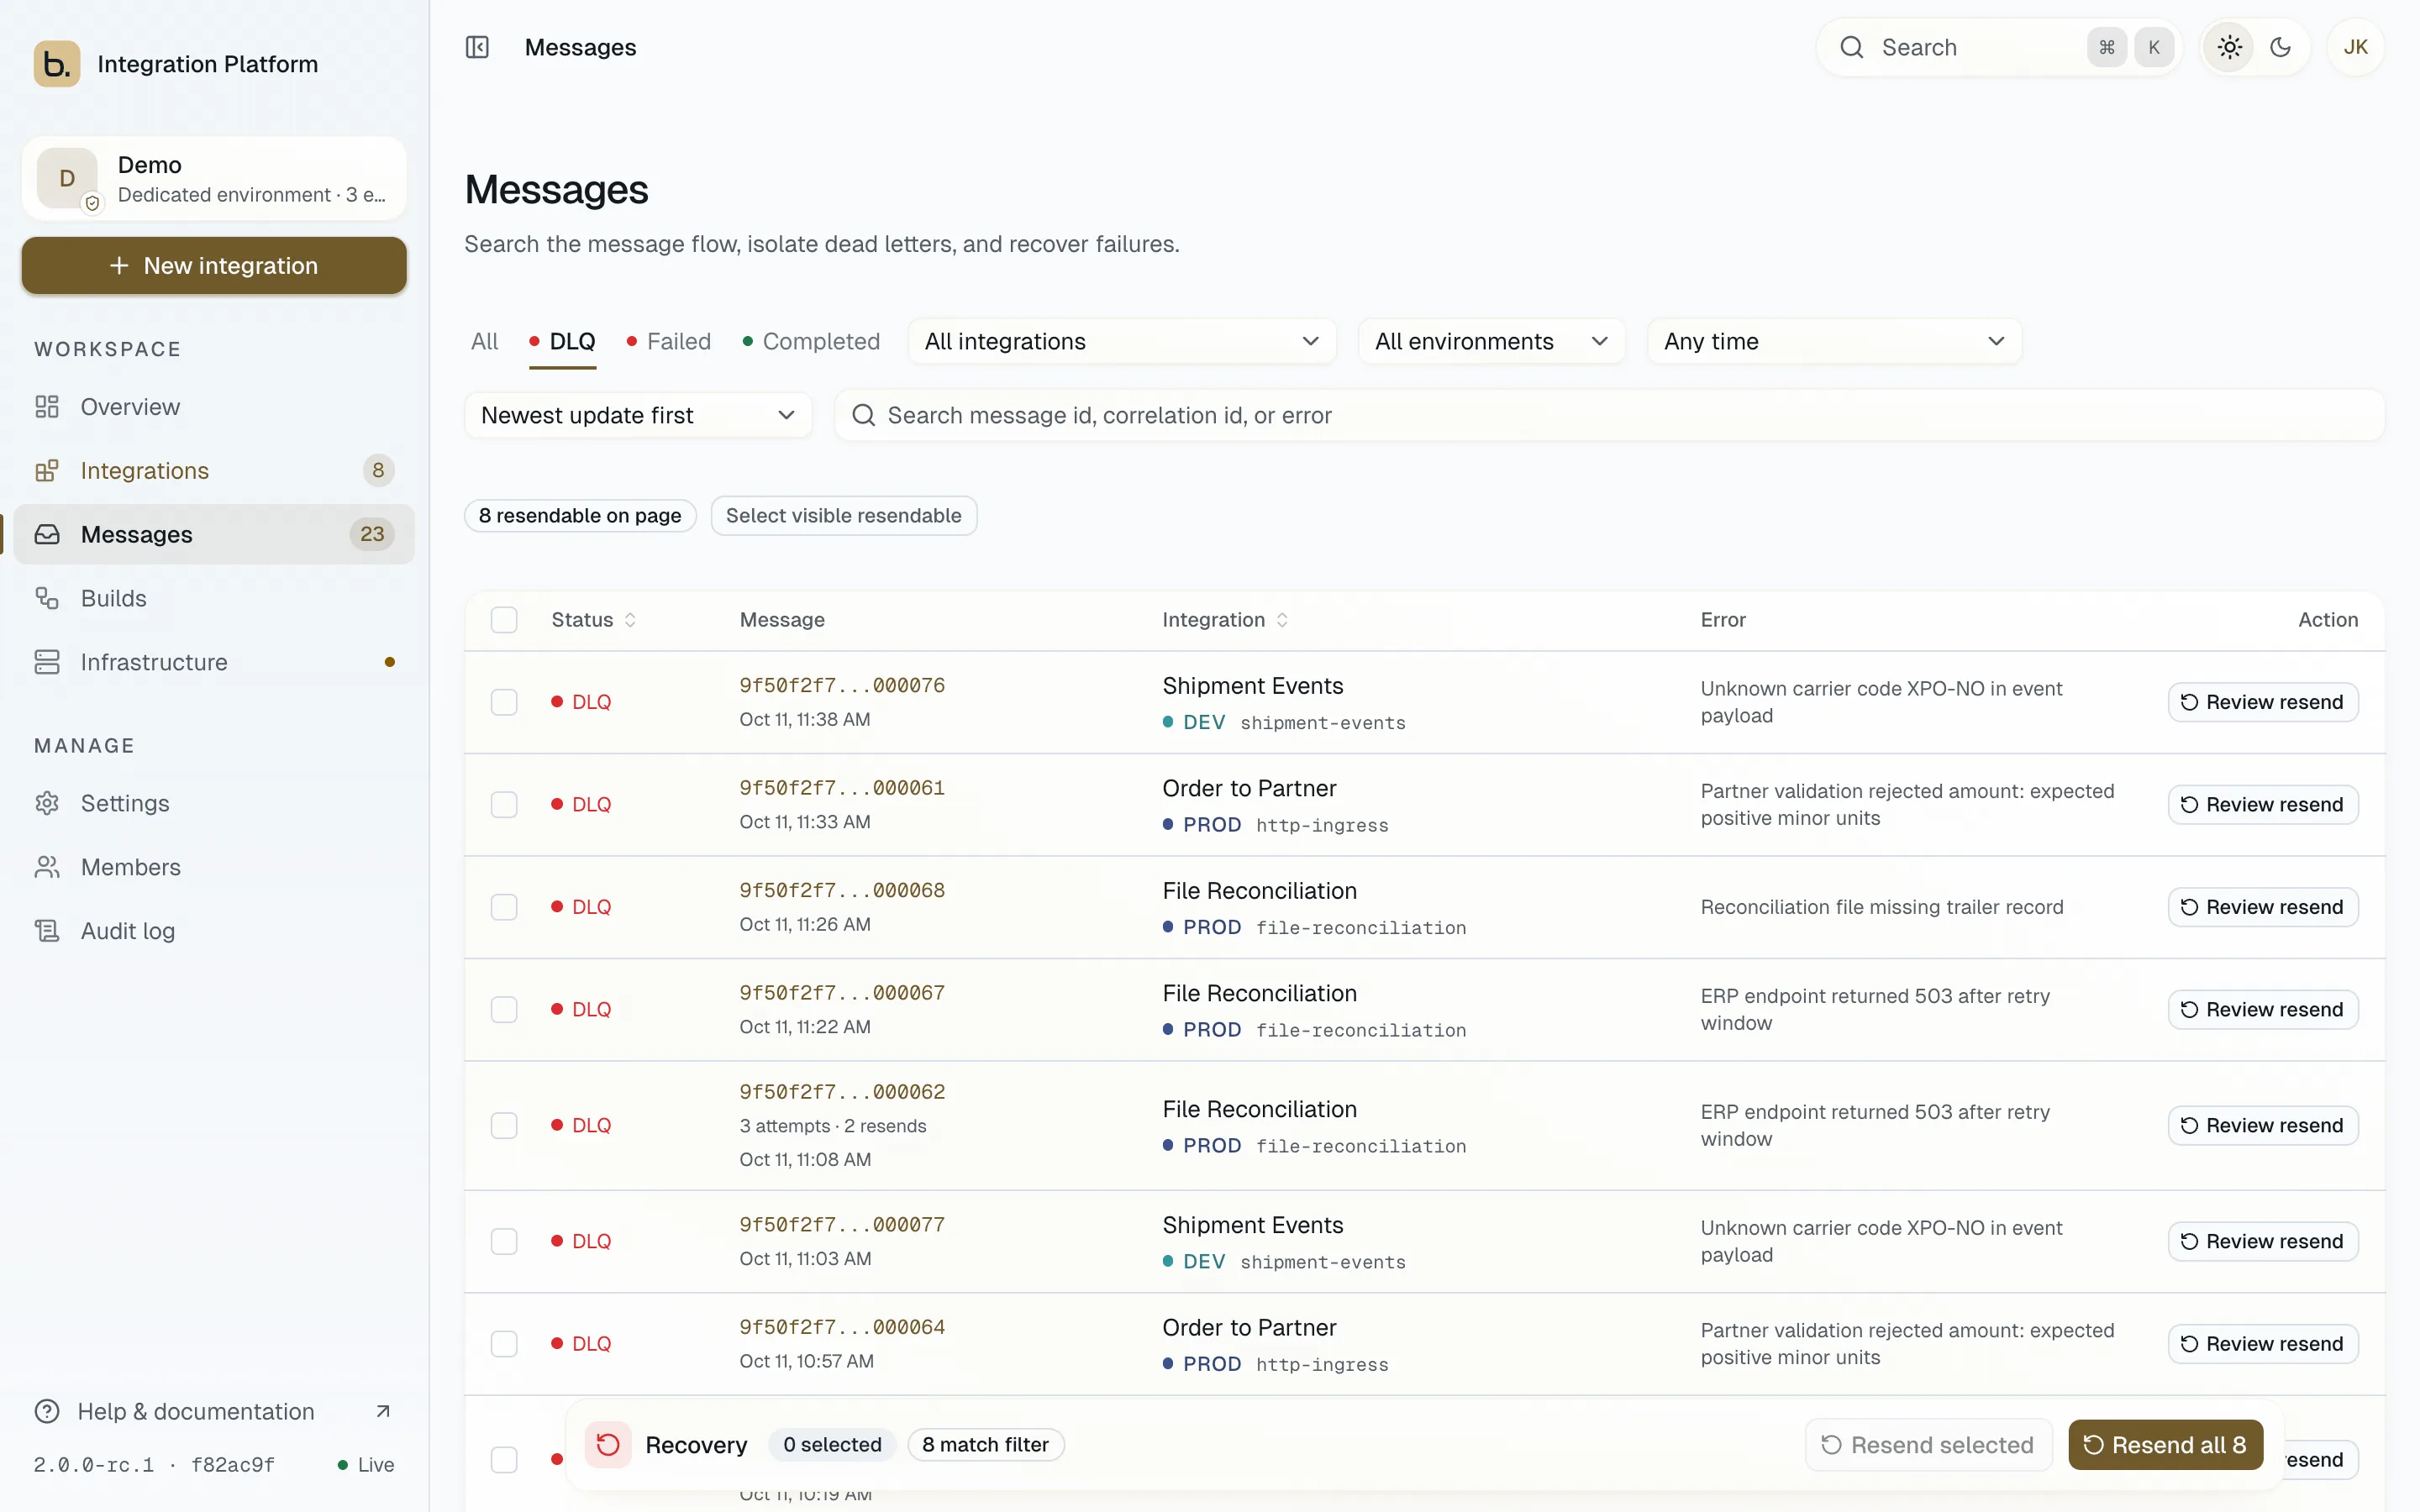The width and height of the screenshot is (2420, 1512).
Task: Click Builds icon in sidebar
Action: [47, 599]
